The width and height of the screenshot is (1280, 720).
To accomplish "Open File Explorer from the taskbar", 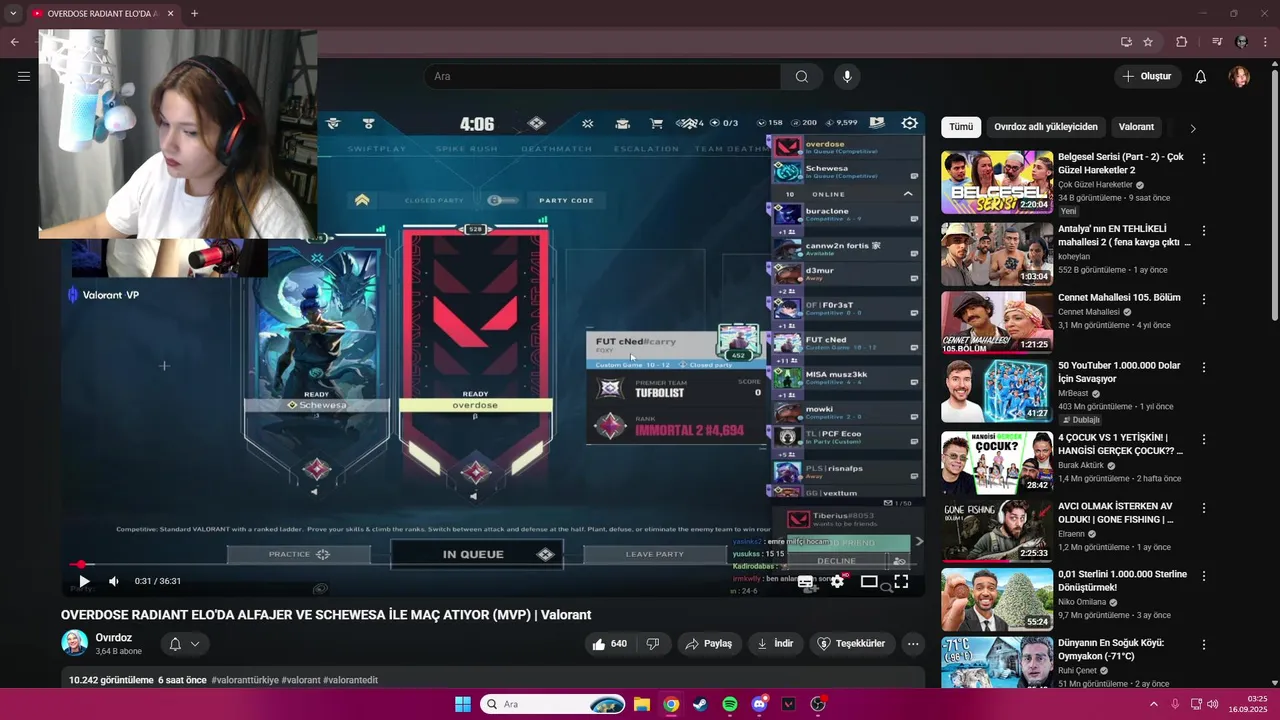I will [641, 704].
